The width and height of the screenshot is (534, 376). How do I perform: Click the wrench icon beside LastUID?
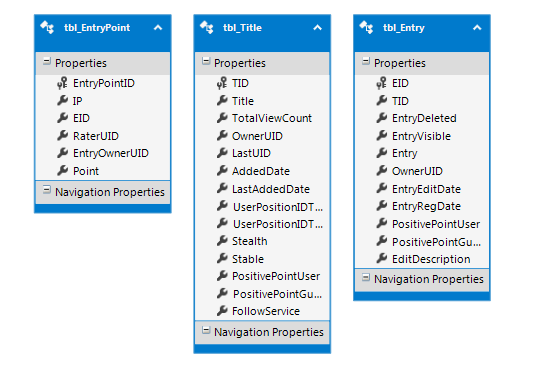click(222, 153)
